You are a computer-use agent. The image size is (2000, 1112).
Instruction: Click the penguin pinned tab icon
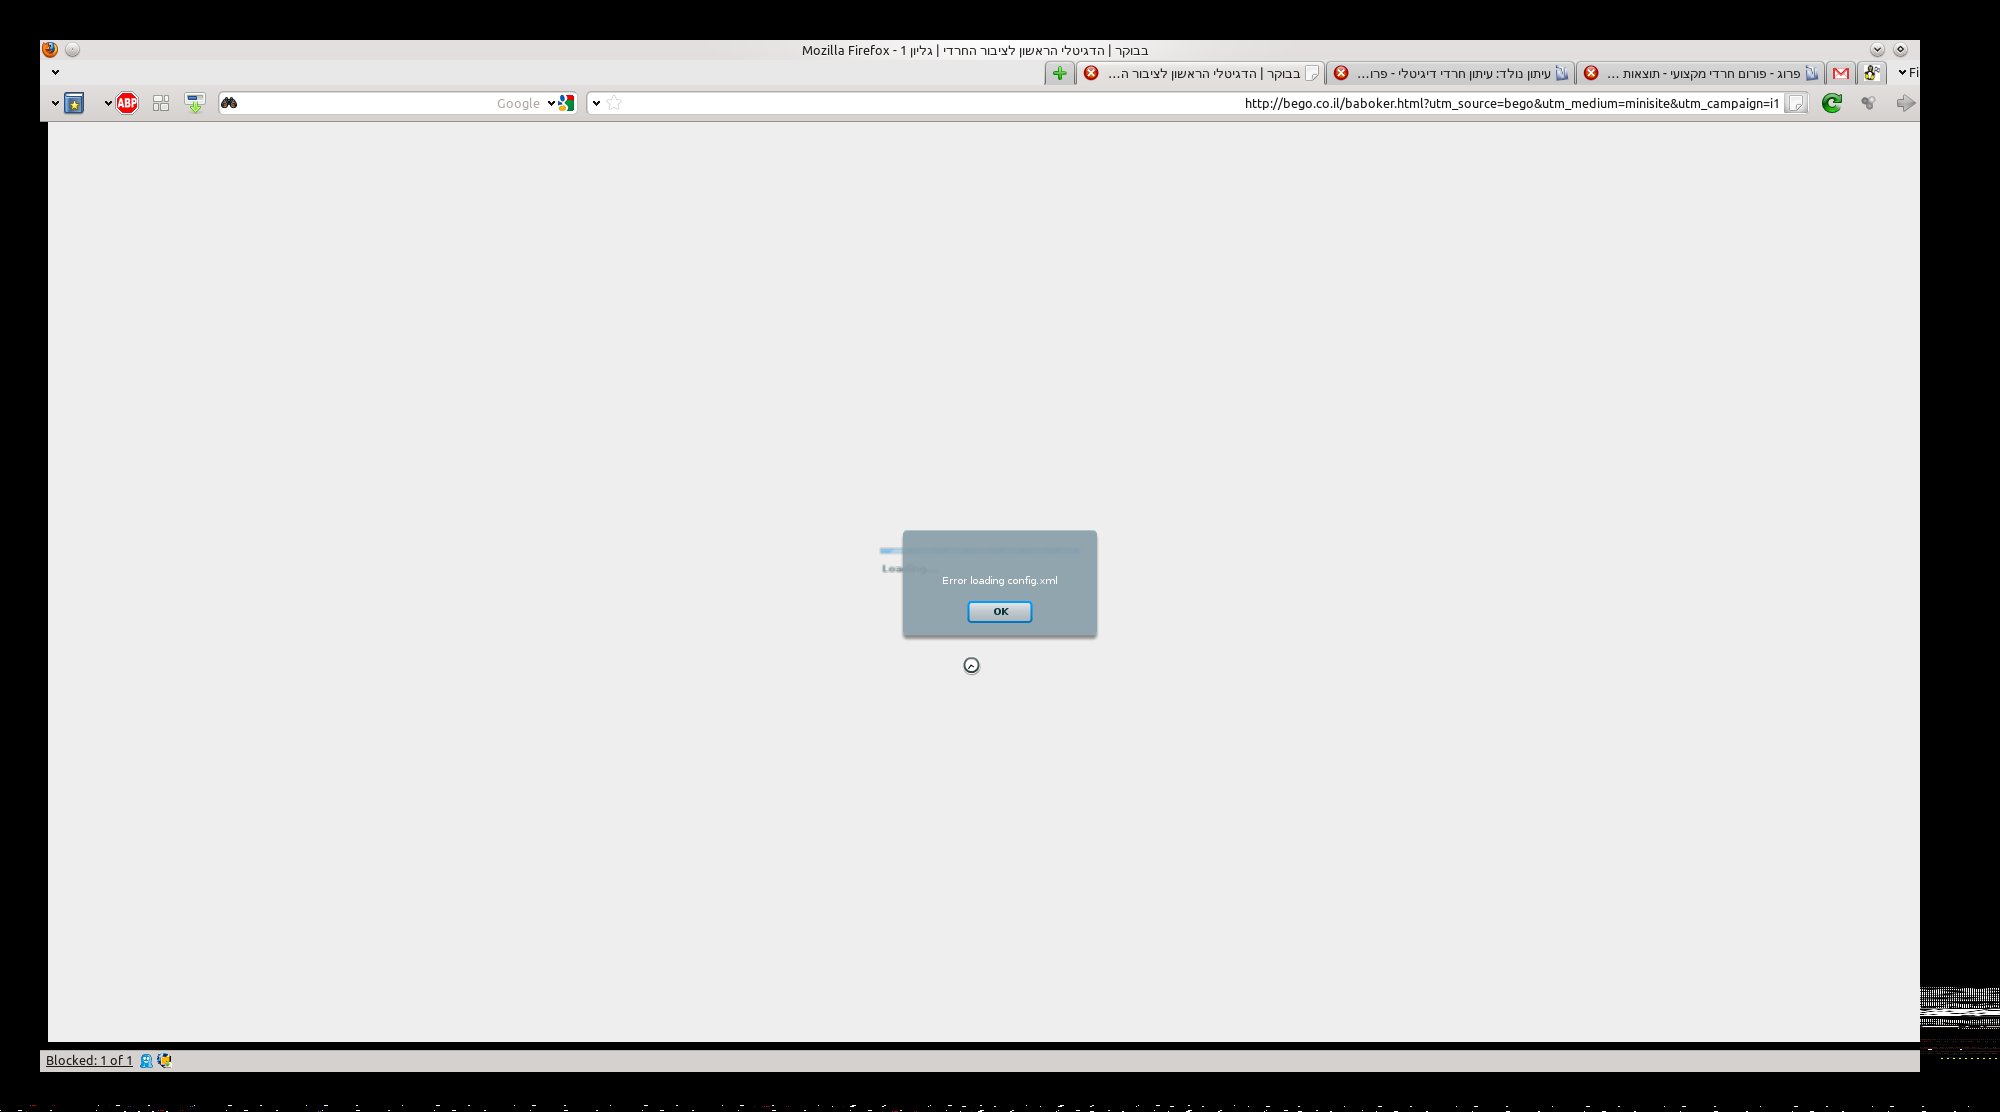coord(1871,73)
